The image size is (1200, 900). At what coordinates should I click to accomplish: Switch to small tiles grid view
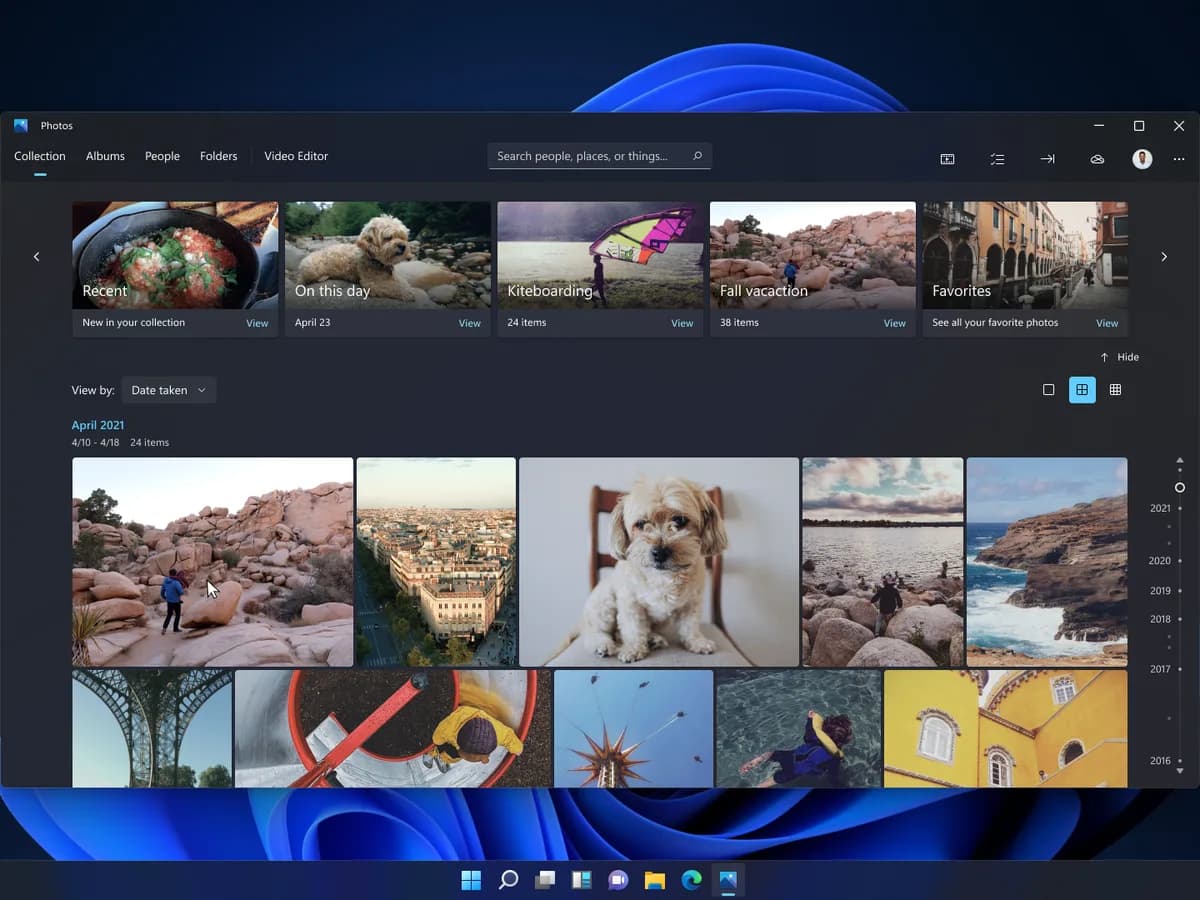[x=1115, y=390]
